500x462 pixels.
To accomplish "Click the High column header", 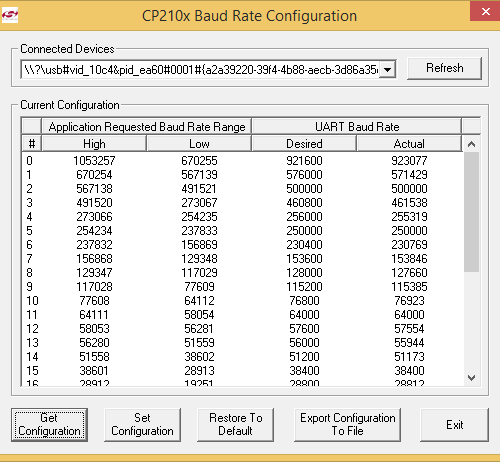I will point(94,144).
